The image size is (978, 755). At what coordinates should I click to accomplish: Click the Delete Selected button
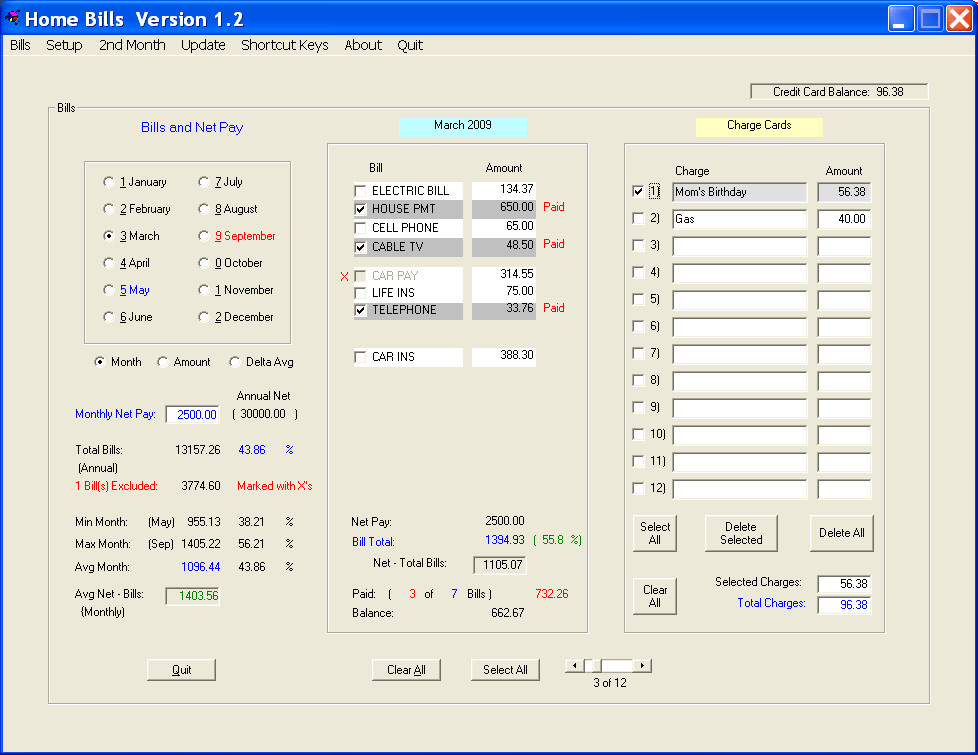741,533
